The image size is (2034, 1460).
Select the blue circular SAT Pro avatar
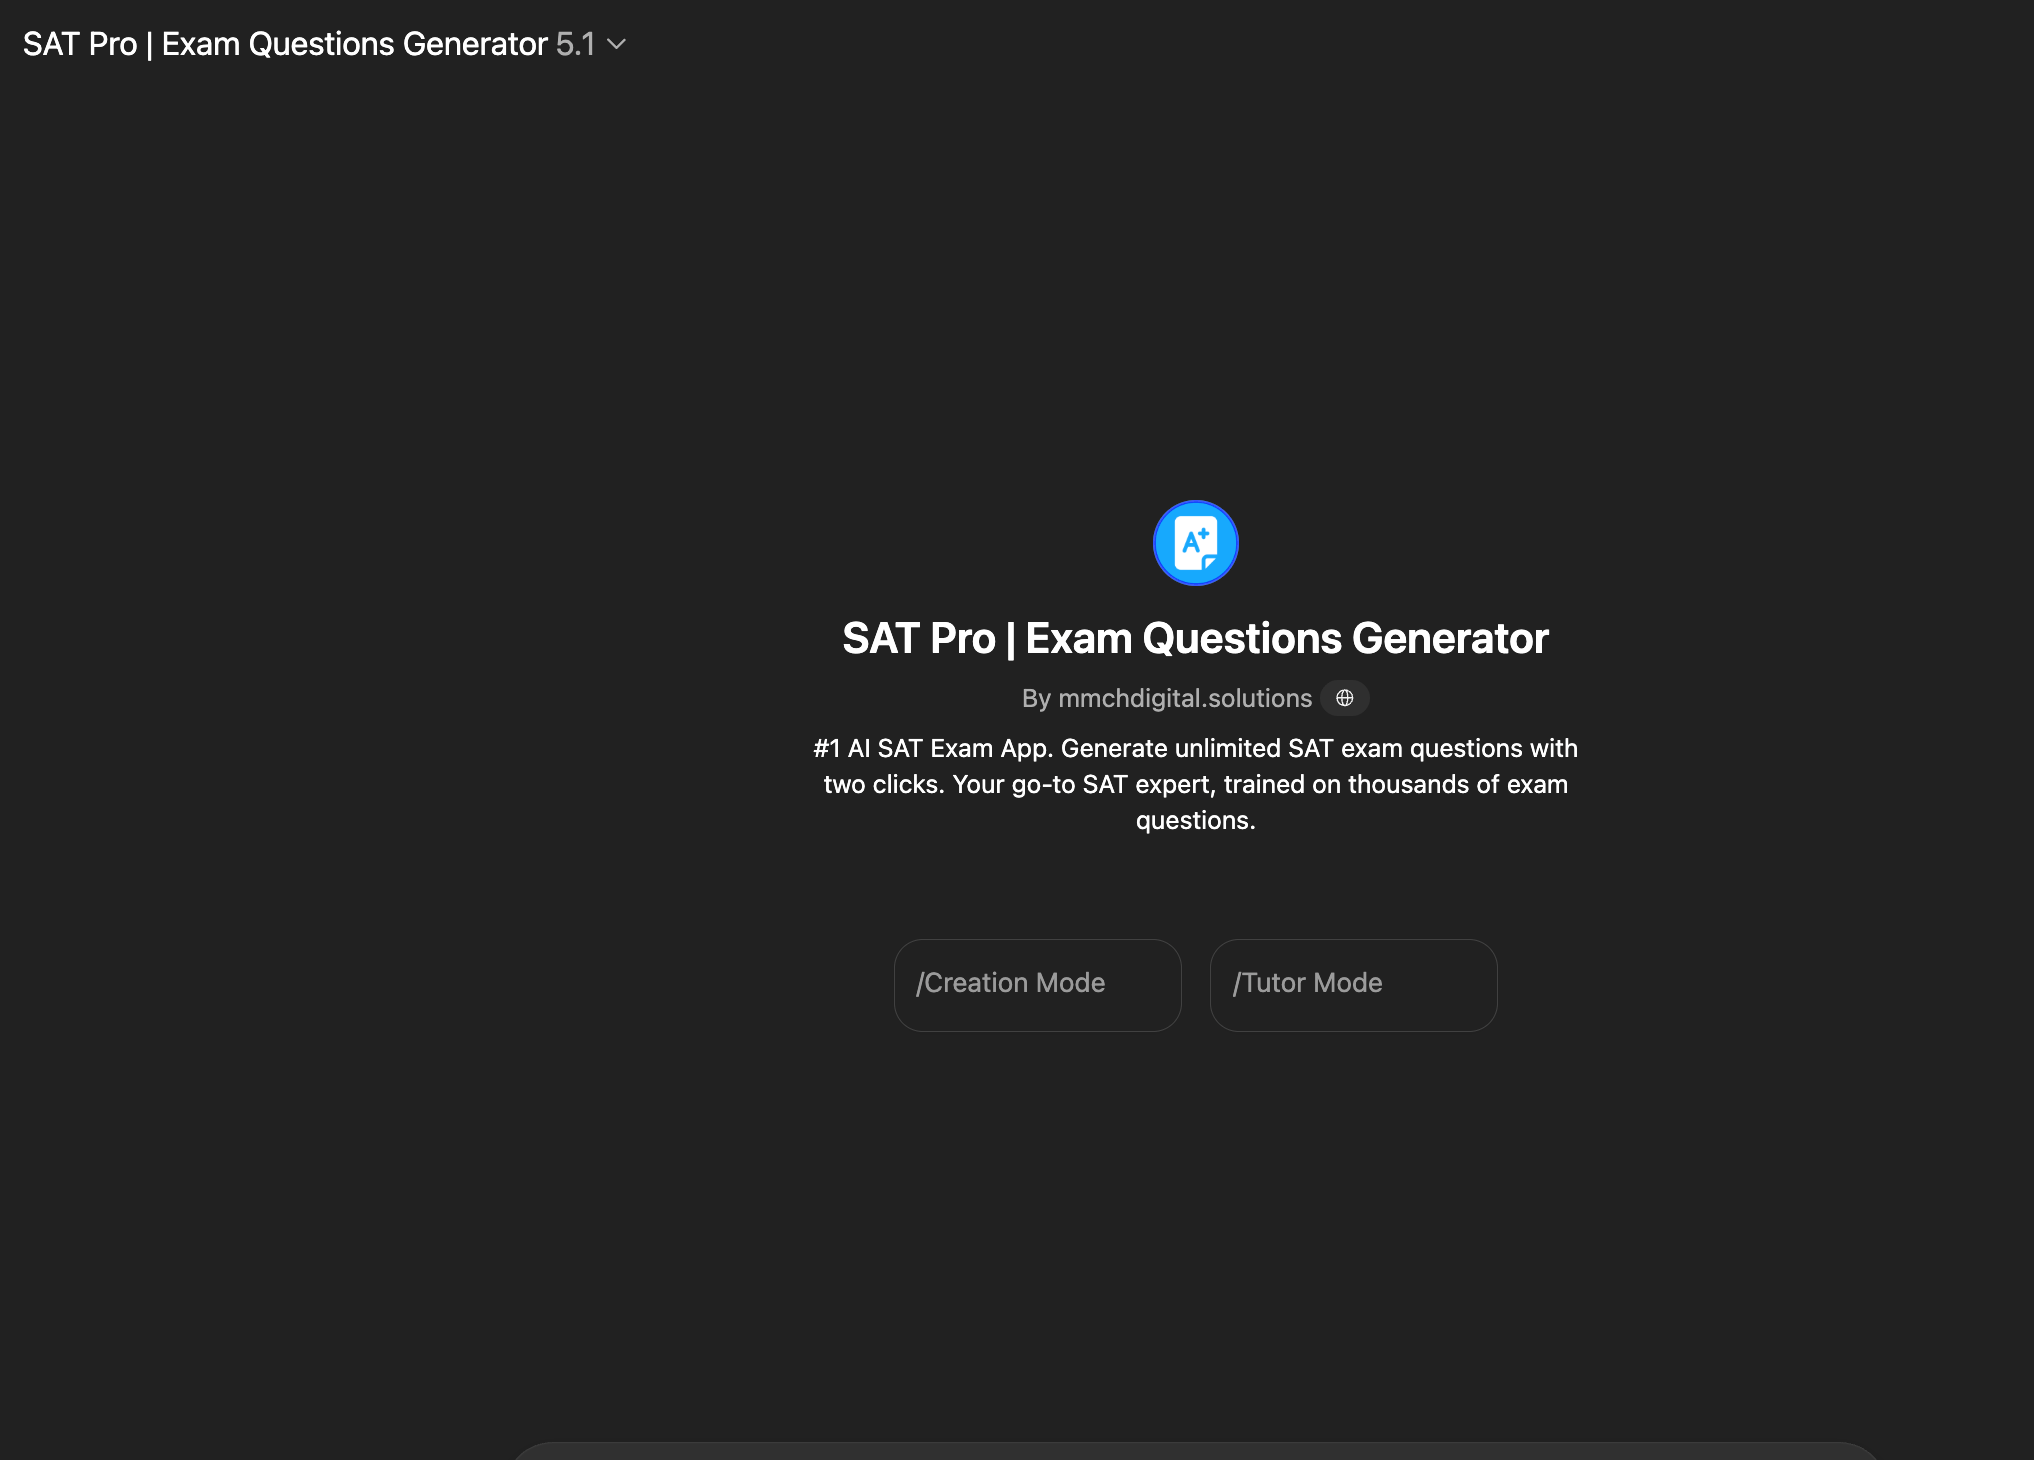[1195, 543]
